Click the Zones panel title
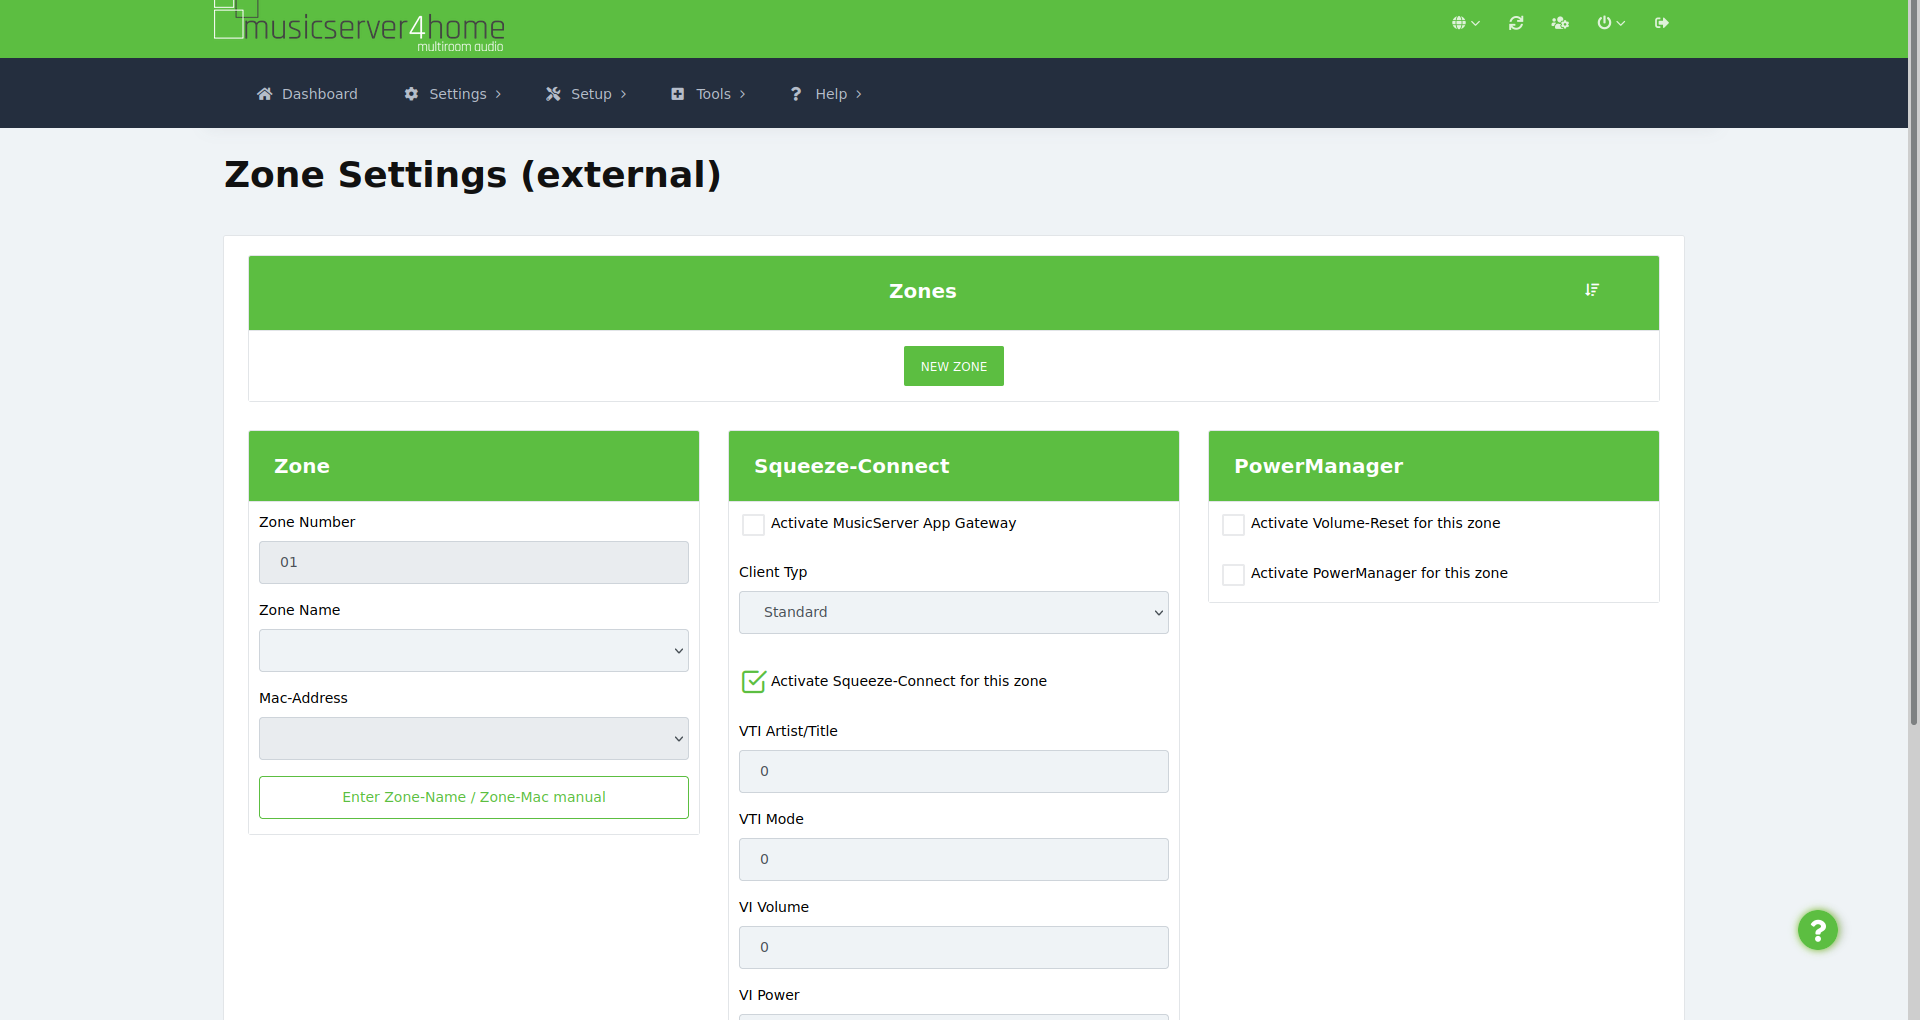1920x1020 pixels. coord(923,291)
